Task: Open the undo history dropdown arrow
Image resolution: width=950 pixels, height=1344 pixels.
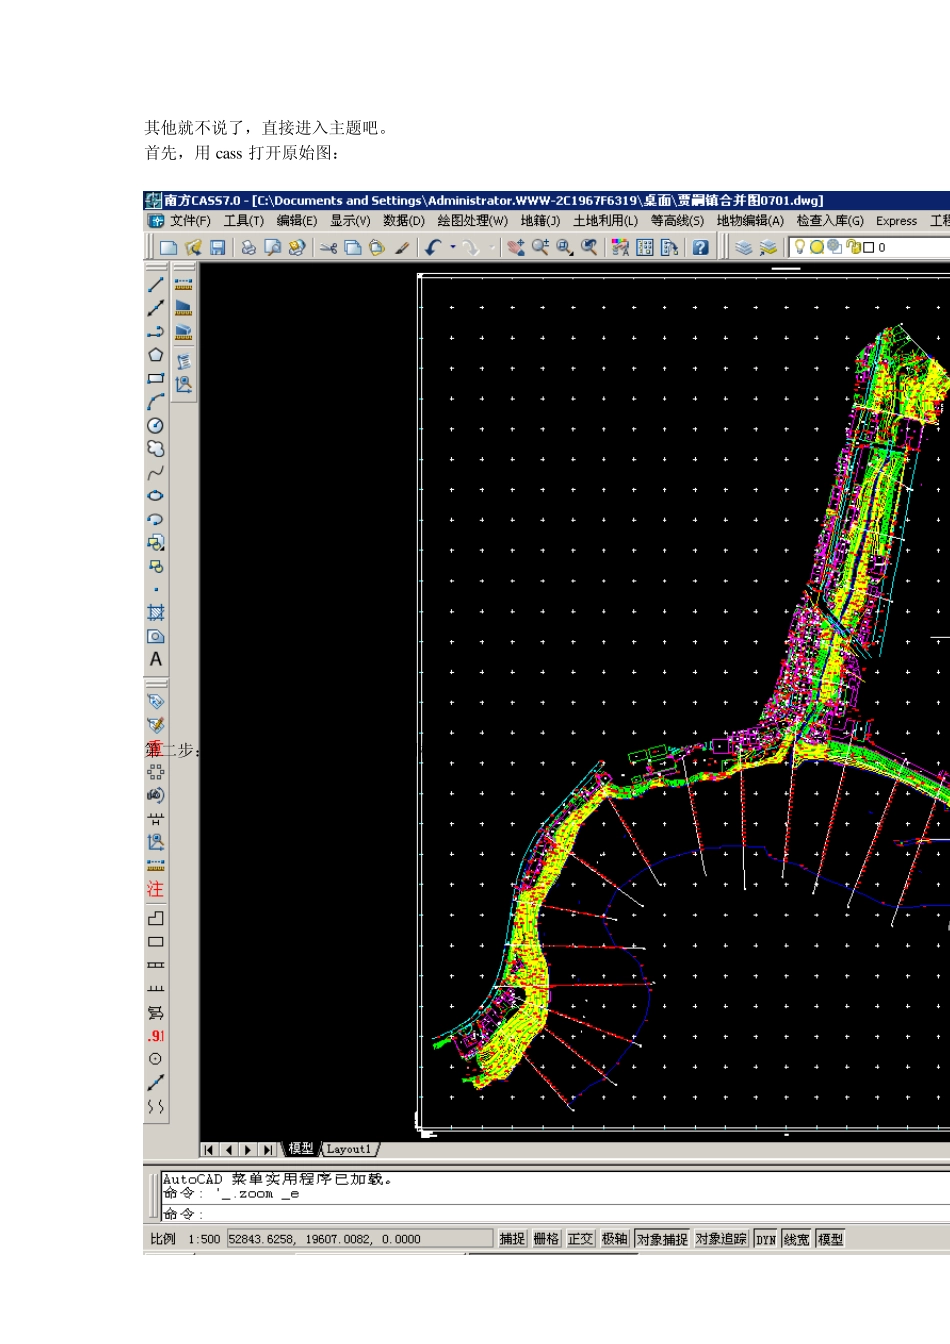Action: (453, 247)
